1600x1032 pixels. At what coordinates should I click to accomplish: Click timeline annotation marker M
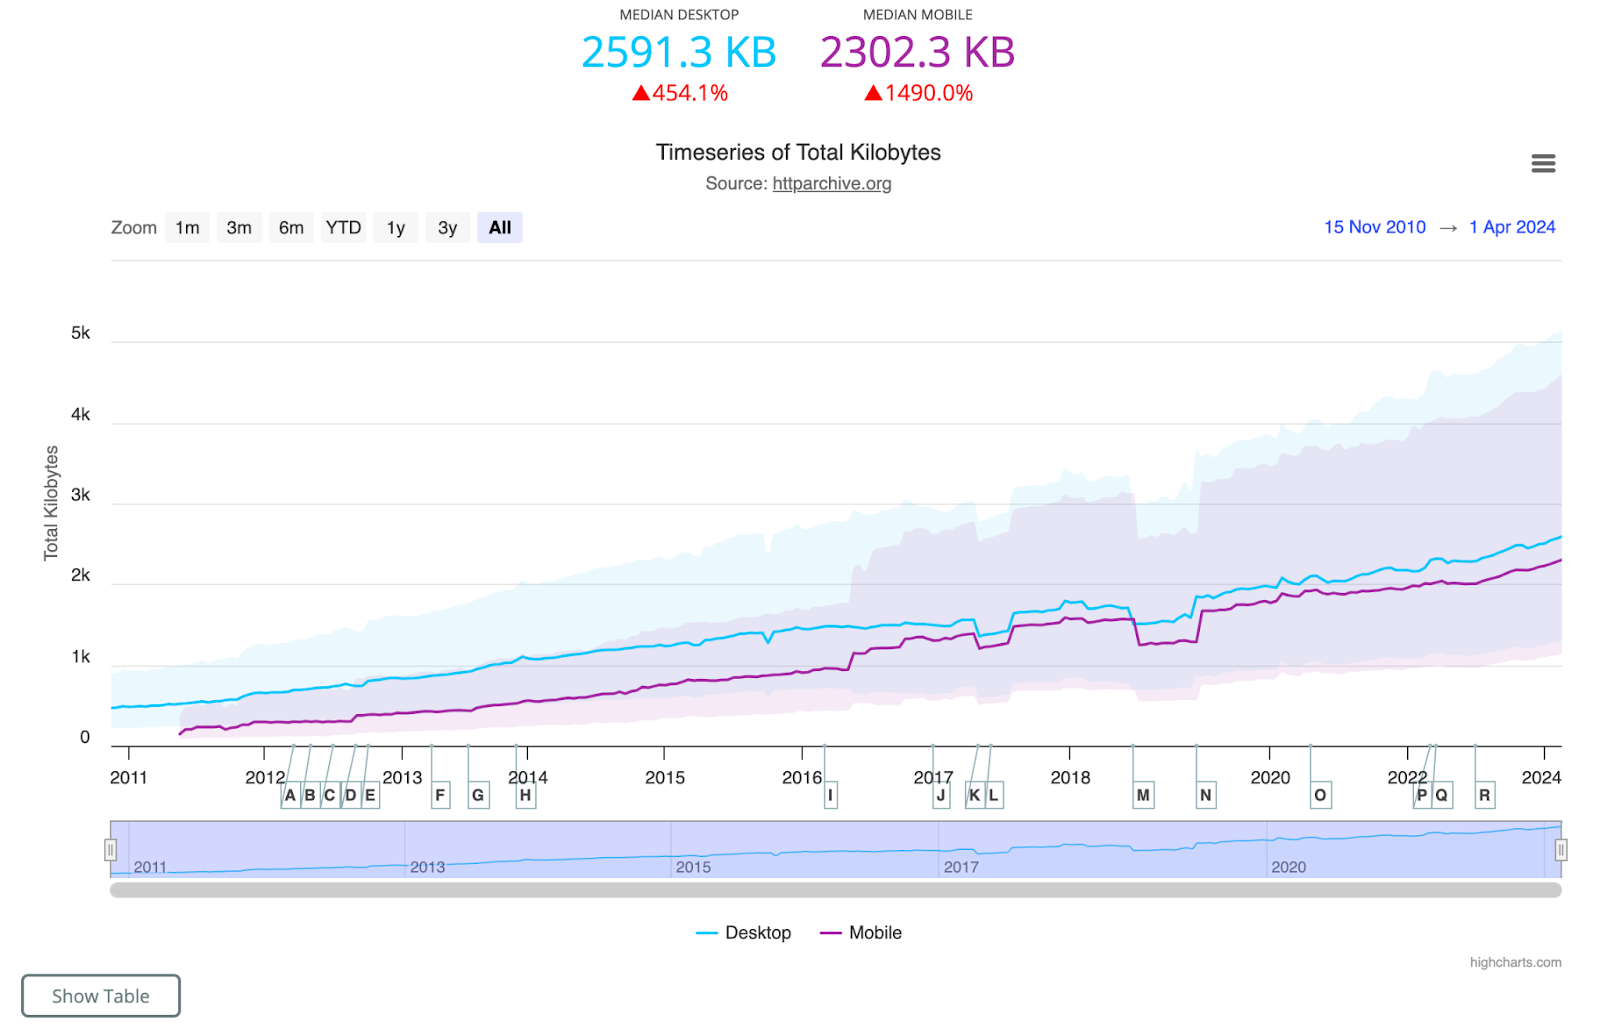click(x=1141, y=794)
